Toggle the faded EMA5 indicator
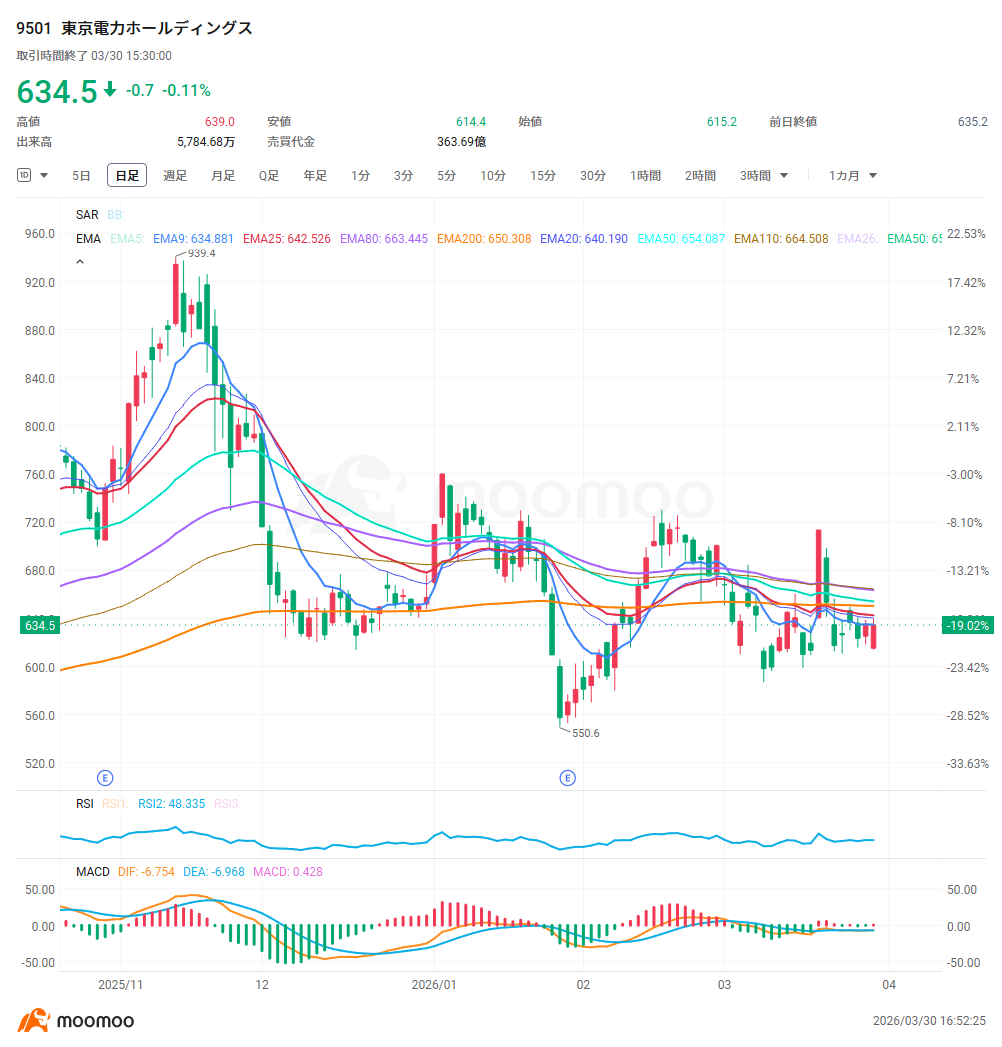The image size is (1002, 1047). coord(127,239)
